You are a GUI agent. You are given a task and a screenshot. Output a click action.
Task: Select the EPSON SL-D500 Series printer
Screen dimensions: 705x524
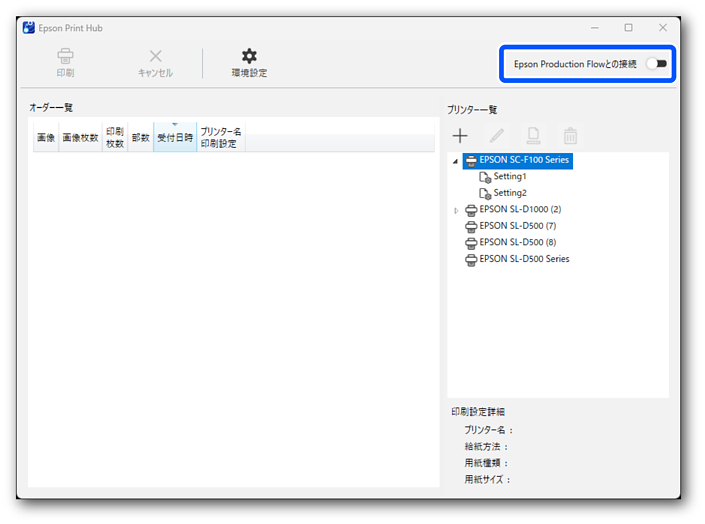[x=523, y=259]
